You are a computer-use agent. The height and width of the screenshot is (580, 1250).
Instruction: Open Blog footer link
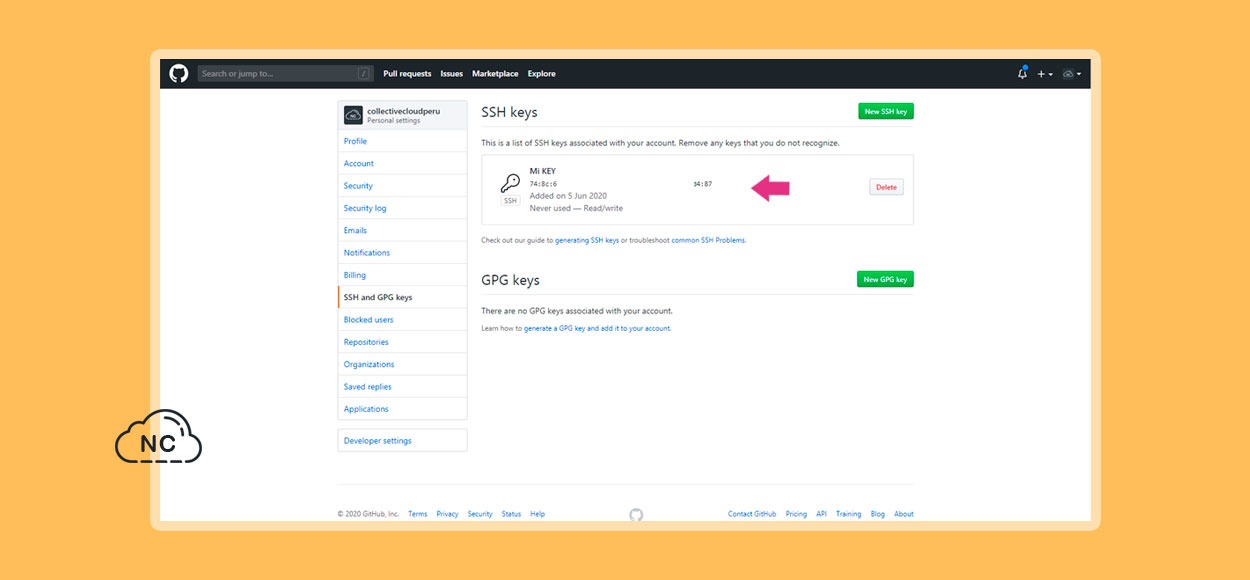click(x=877, y=514)
